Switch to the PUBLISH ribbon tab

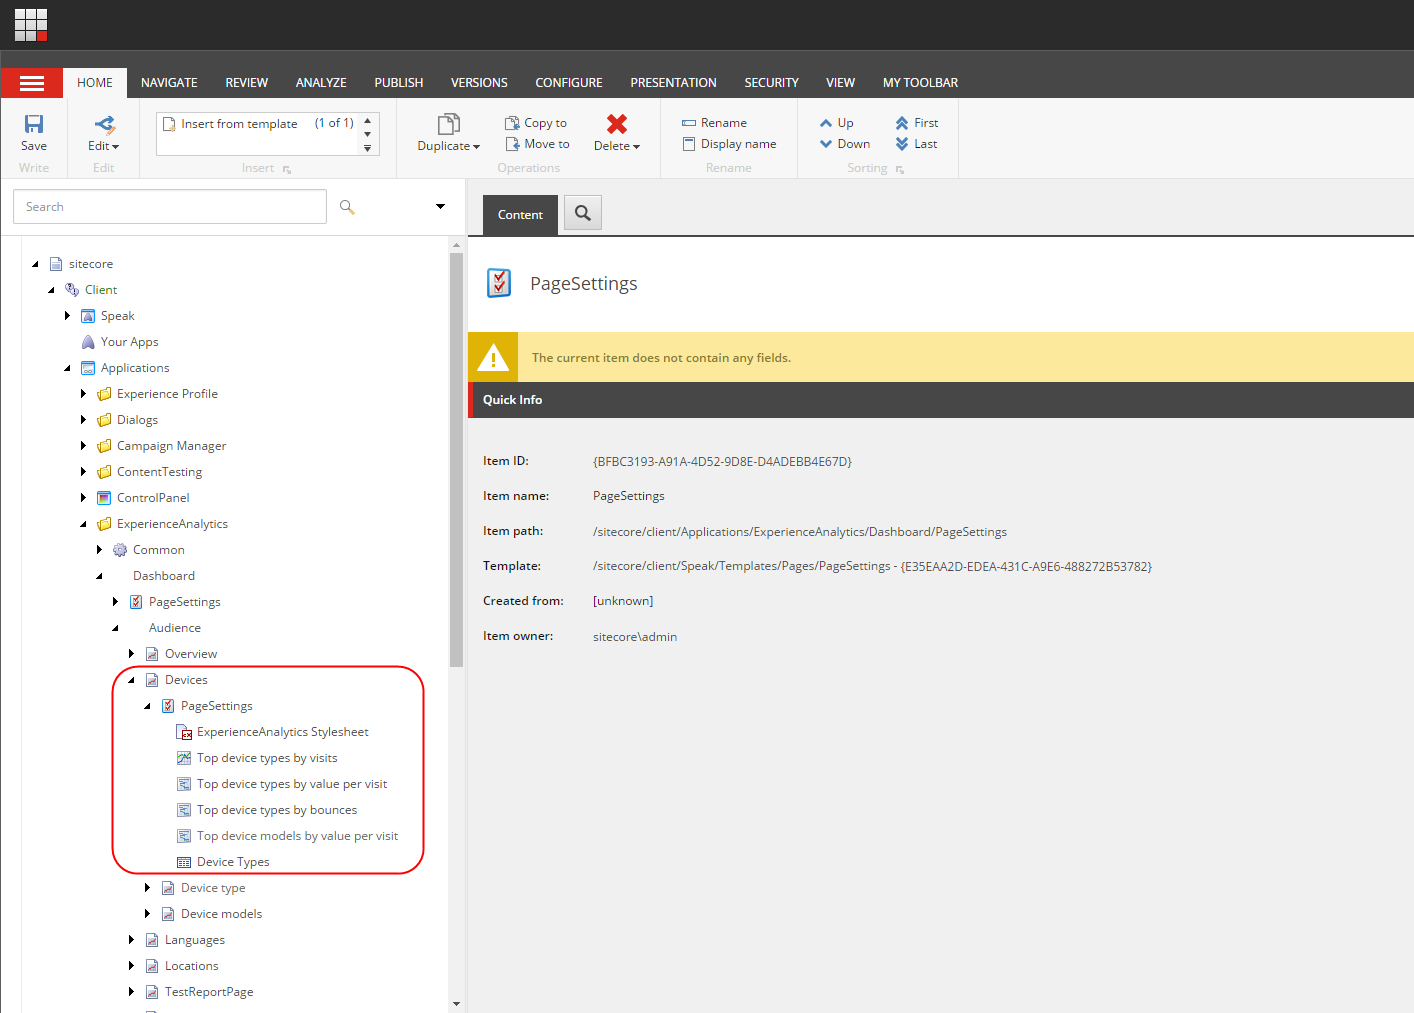pos(399,83)
